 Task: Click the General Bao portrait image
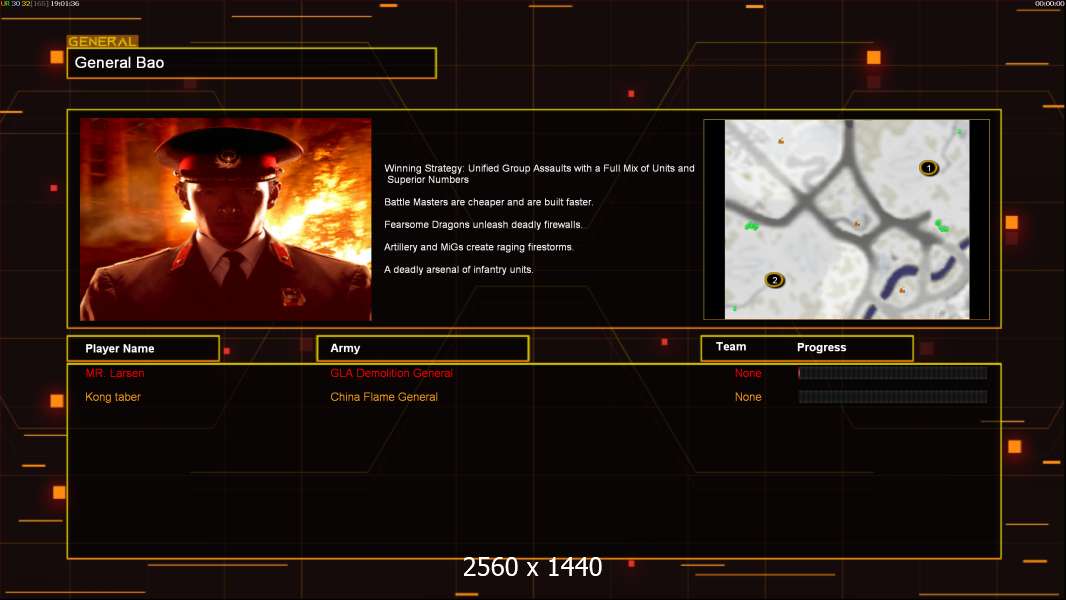[226, 219]
